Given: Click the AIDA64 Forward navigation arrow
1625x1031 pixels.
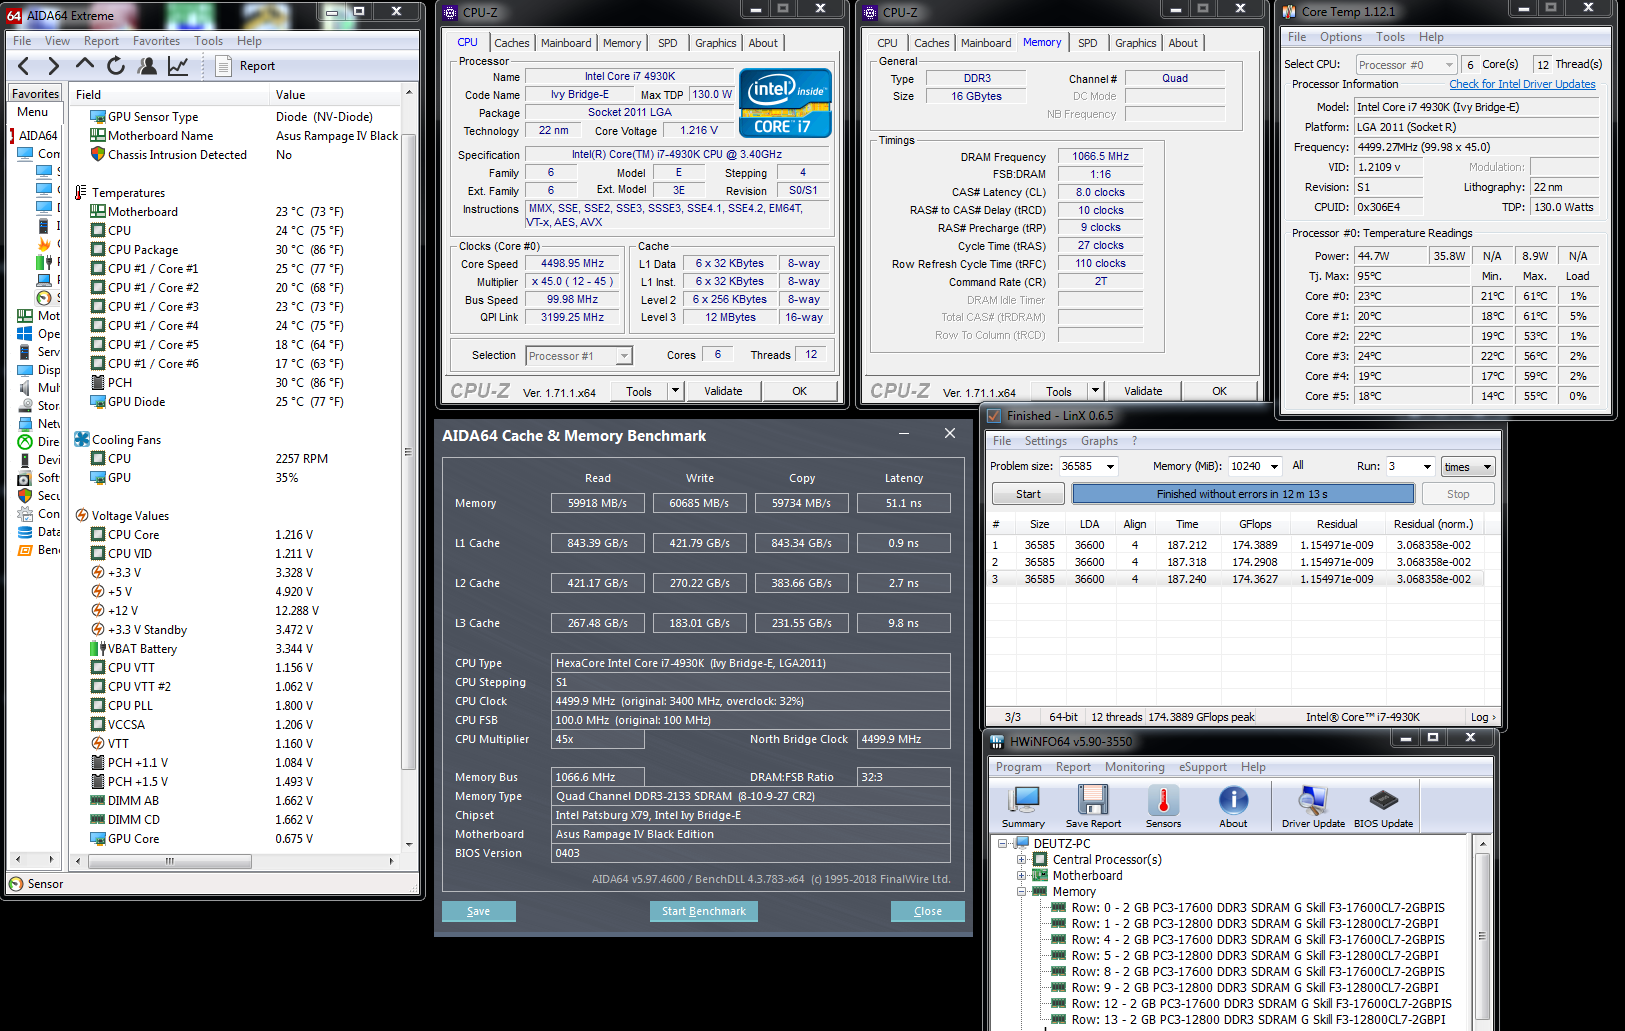Looking at the screenshot, I should coord(54,66).
